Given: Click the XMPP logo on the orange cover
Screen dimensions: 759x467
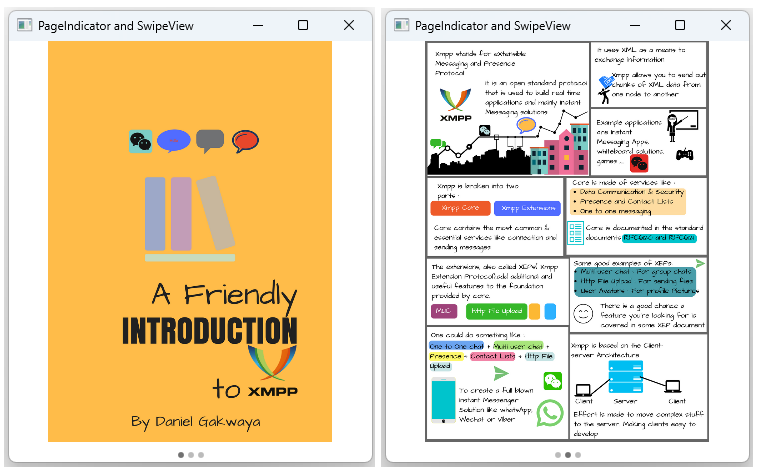Looking at the screenshot, I should pyautogui.click(x=273, y=371).
